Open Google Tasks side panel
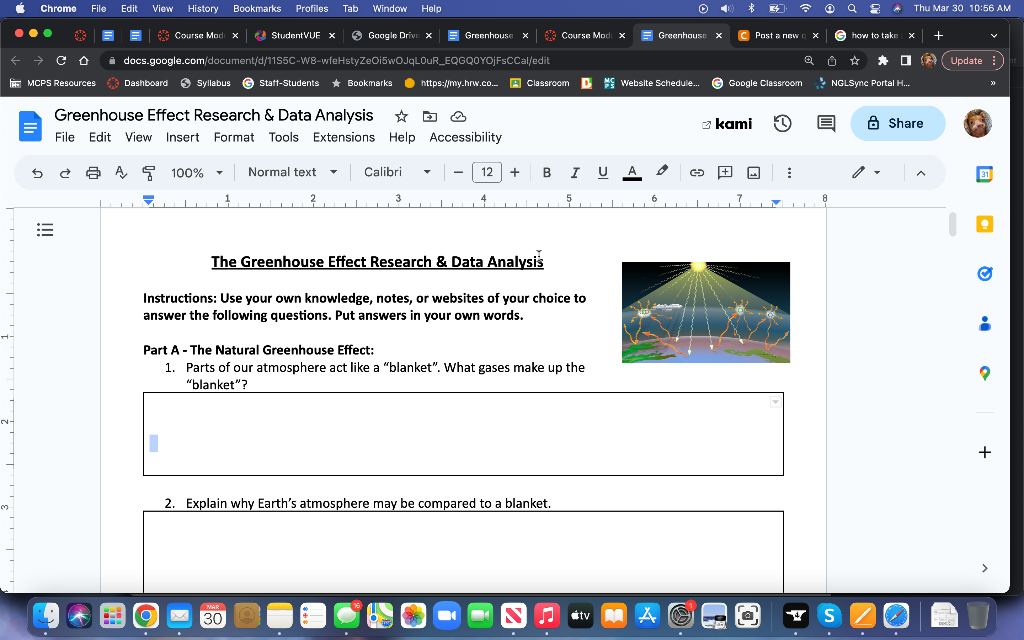 985,274
